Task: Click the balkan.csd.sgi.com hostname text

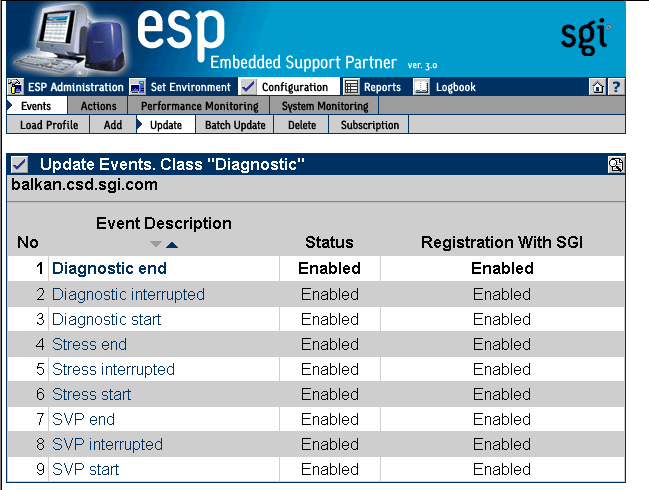Action: [84, 185]
